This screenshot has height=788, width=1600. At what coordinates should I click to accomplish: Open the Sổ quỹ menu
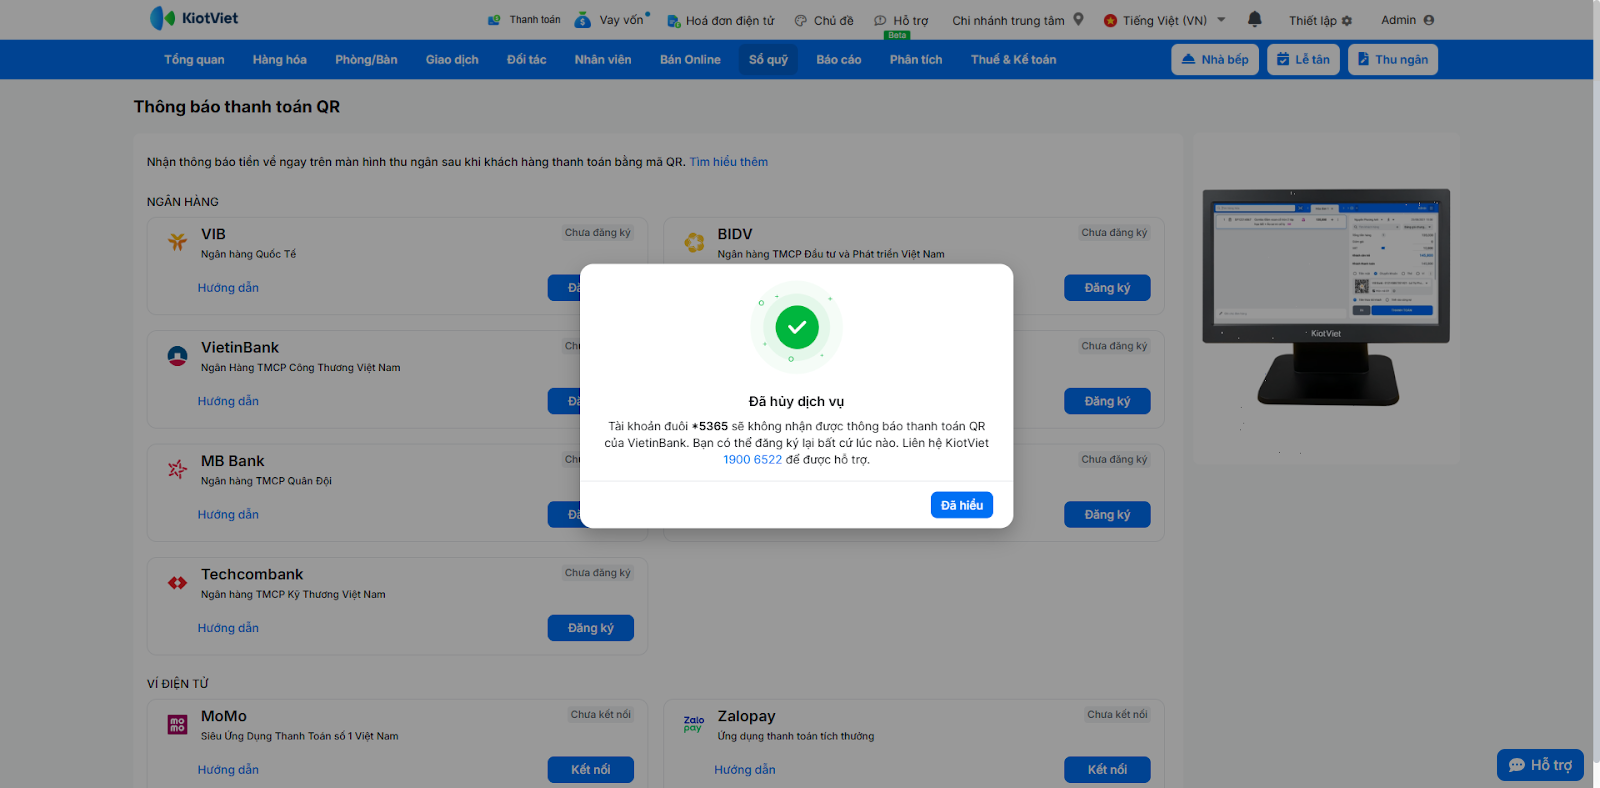pos(768,60)
